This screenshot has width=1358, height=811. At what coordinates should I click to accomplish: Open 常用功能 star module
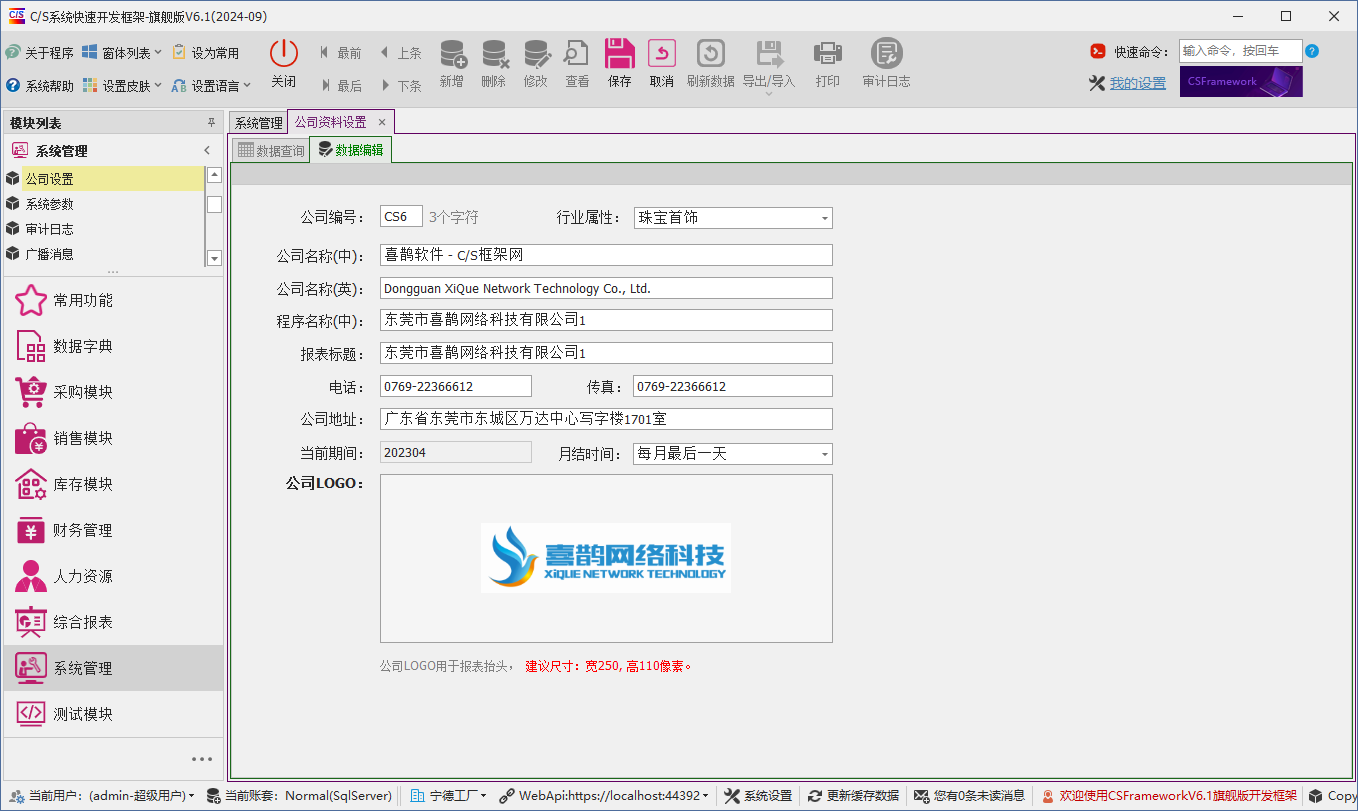coord(114,300)
